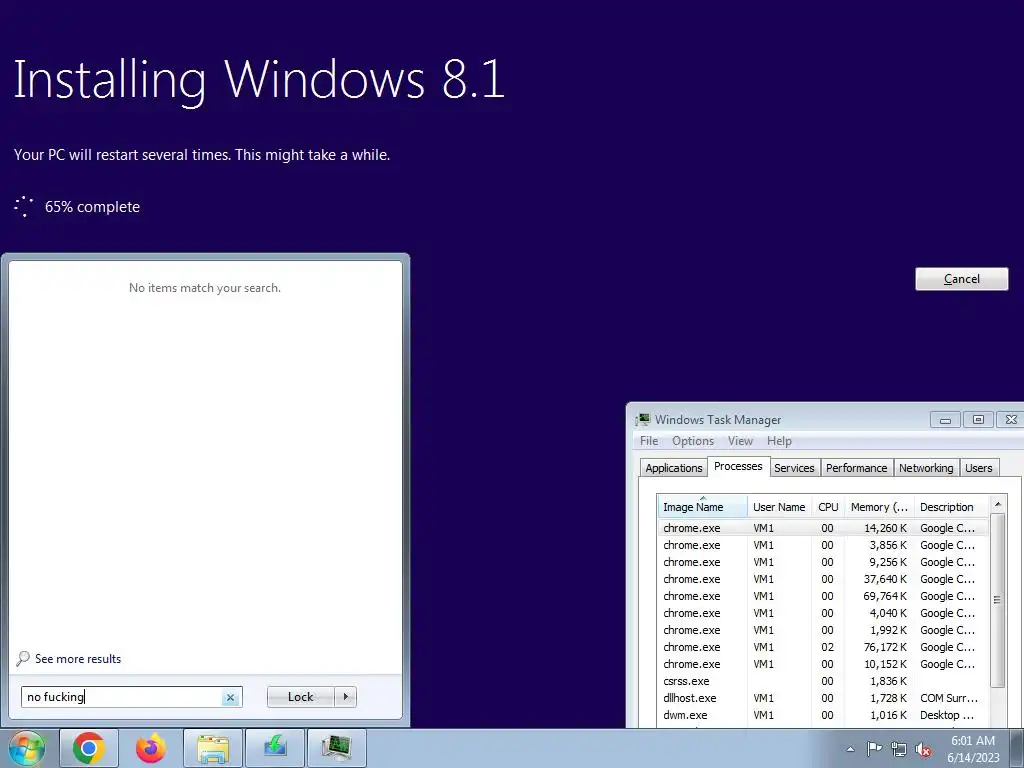Sort processes by Image Name column
Image resolution: width=1024 pixels, height=768 pixels.
pos(702,507)
